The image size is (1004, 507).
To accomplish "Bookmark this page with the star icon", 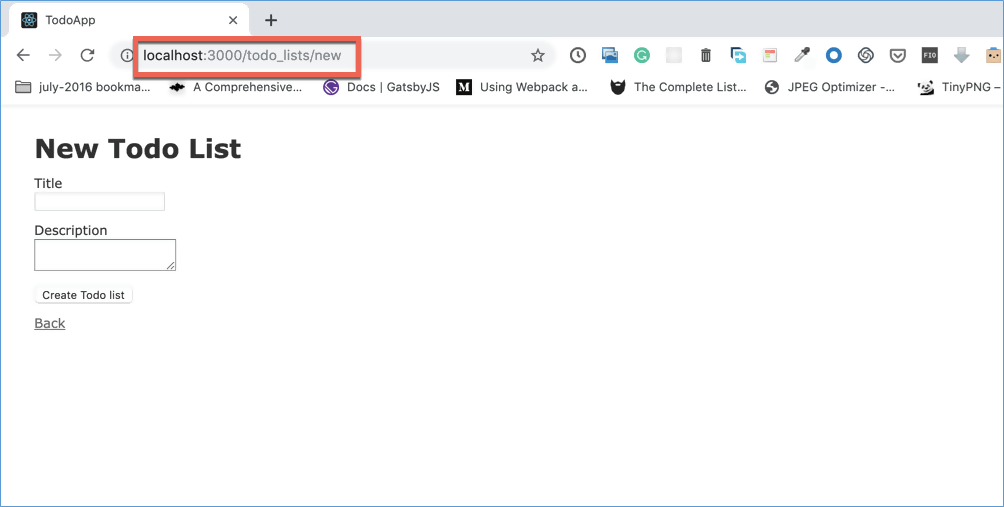I will coord(538,56).
